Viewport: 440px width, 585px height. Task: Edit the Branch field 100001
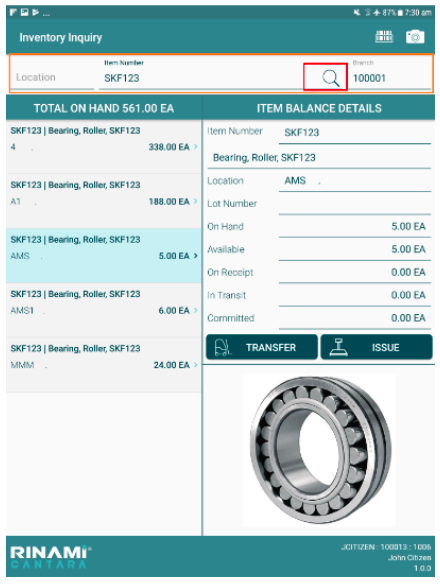(x=391, y=78)
